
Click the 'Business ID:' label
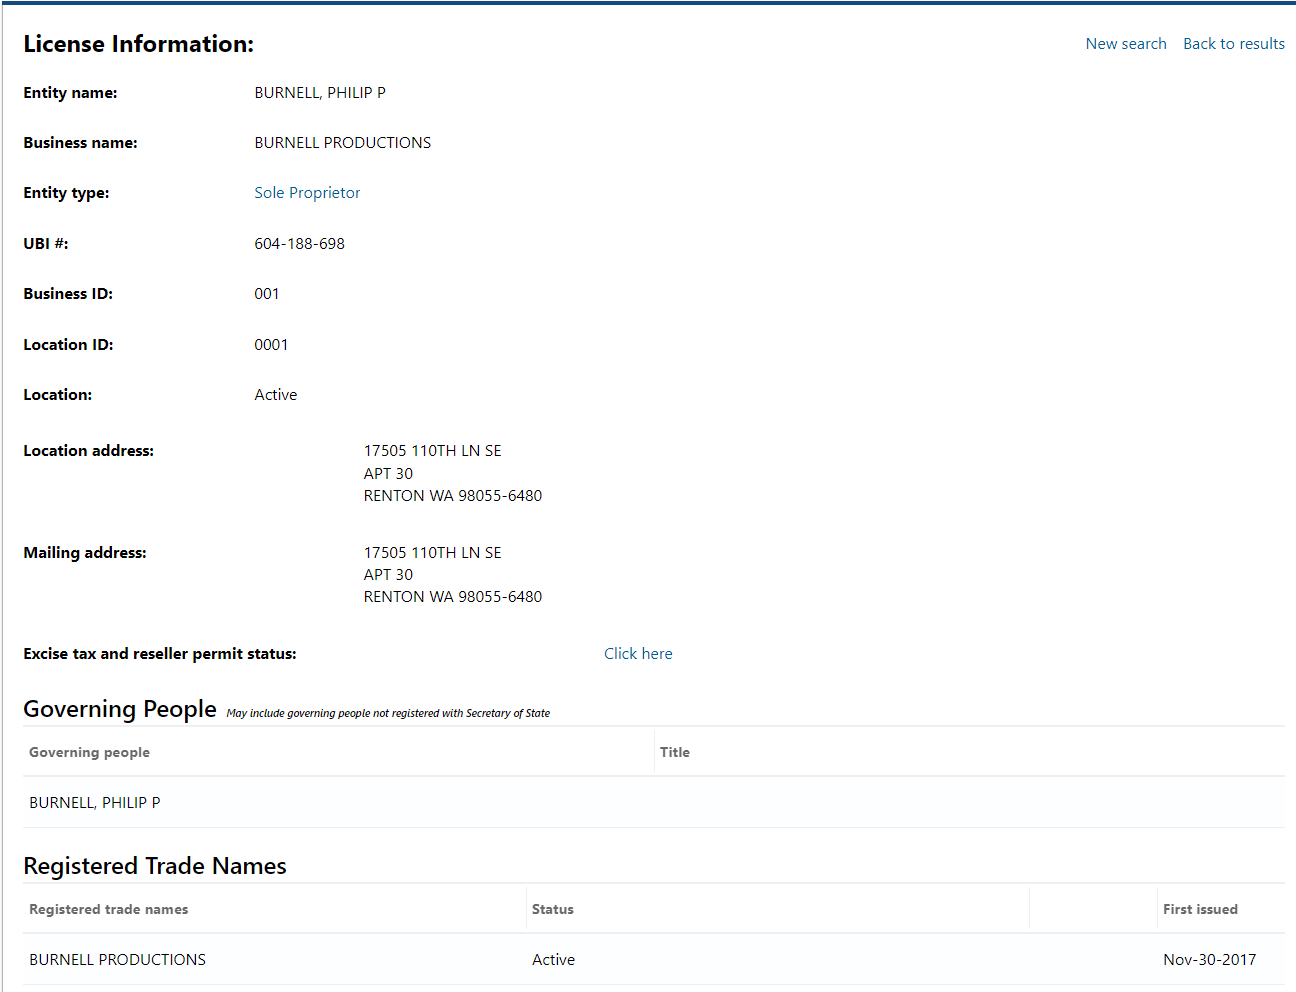tap(68, 294)
